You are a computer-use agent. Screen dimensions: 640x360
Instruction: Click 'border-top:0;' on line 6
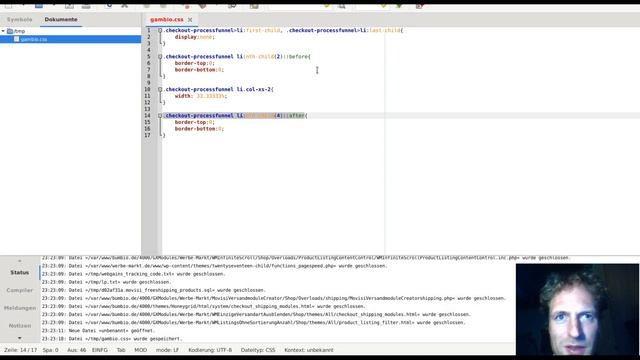[x=195, y=63]
